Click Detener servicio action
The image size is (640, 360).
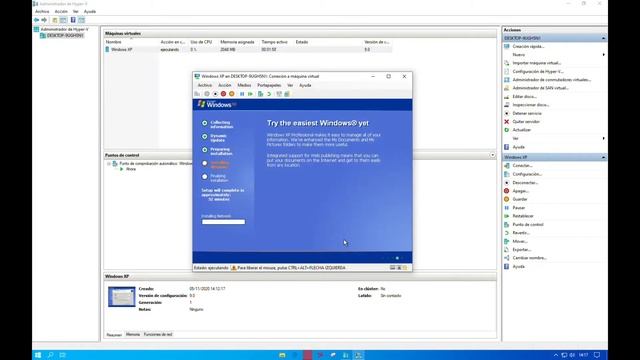(x=527, y=113)
